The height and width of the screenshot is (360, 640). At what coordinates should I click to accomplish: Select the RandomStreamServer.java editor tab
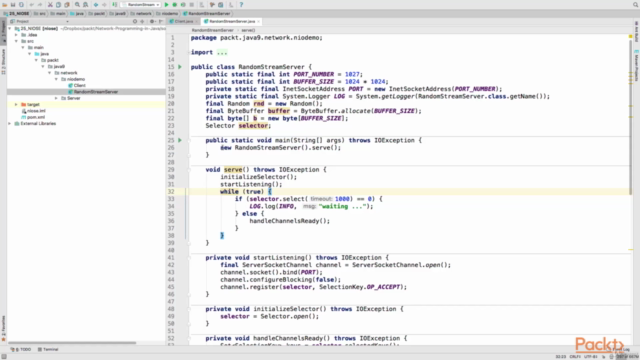(x=231, y=21)
